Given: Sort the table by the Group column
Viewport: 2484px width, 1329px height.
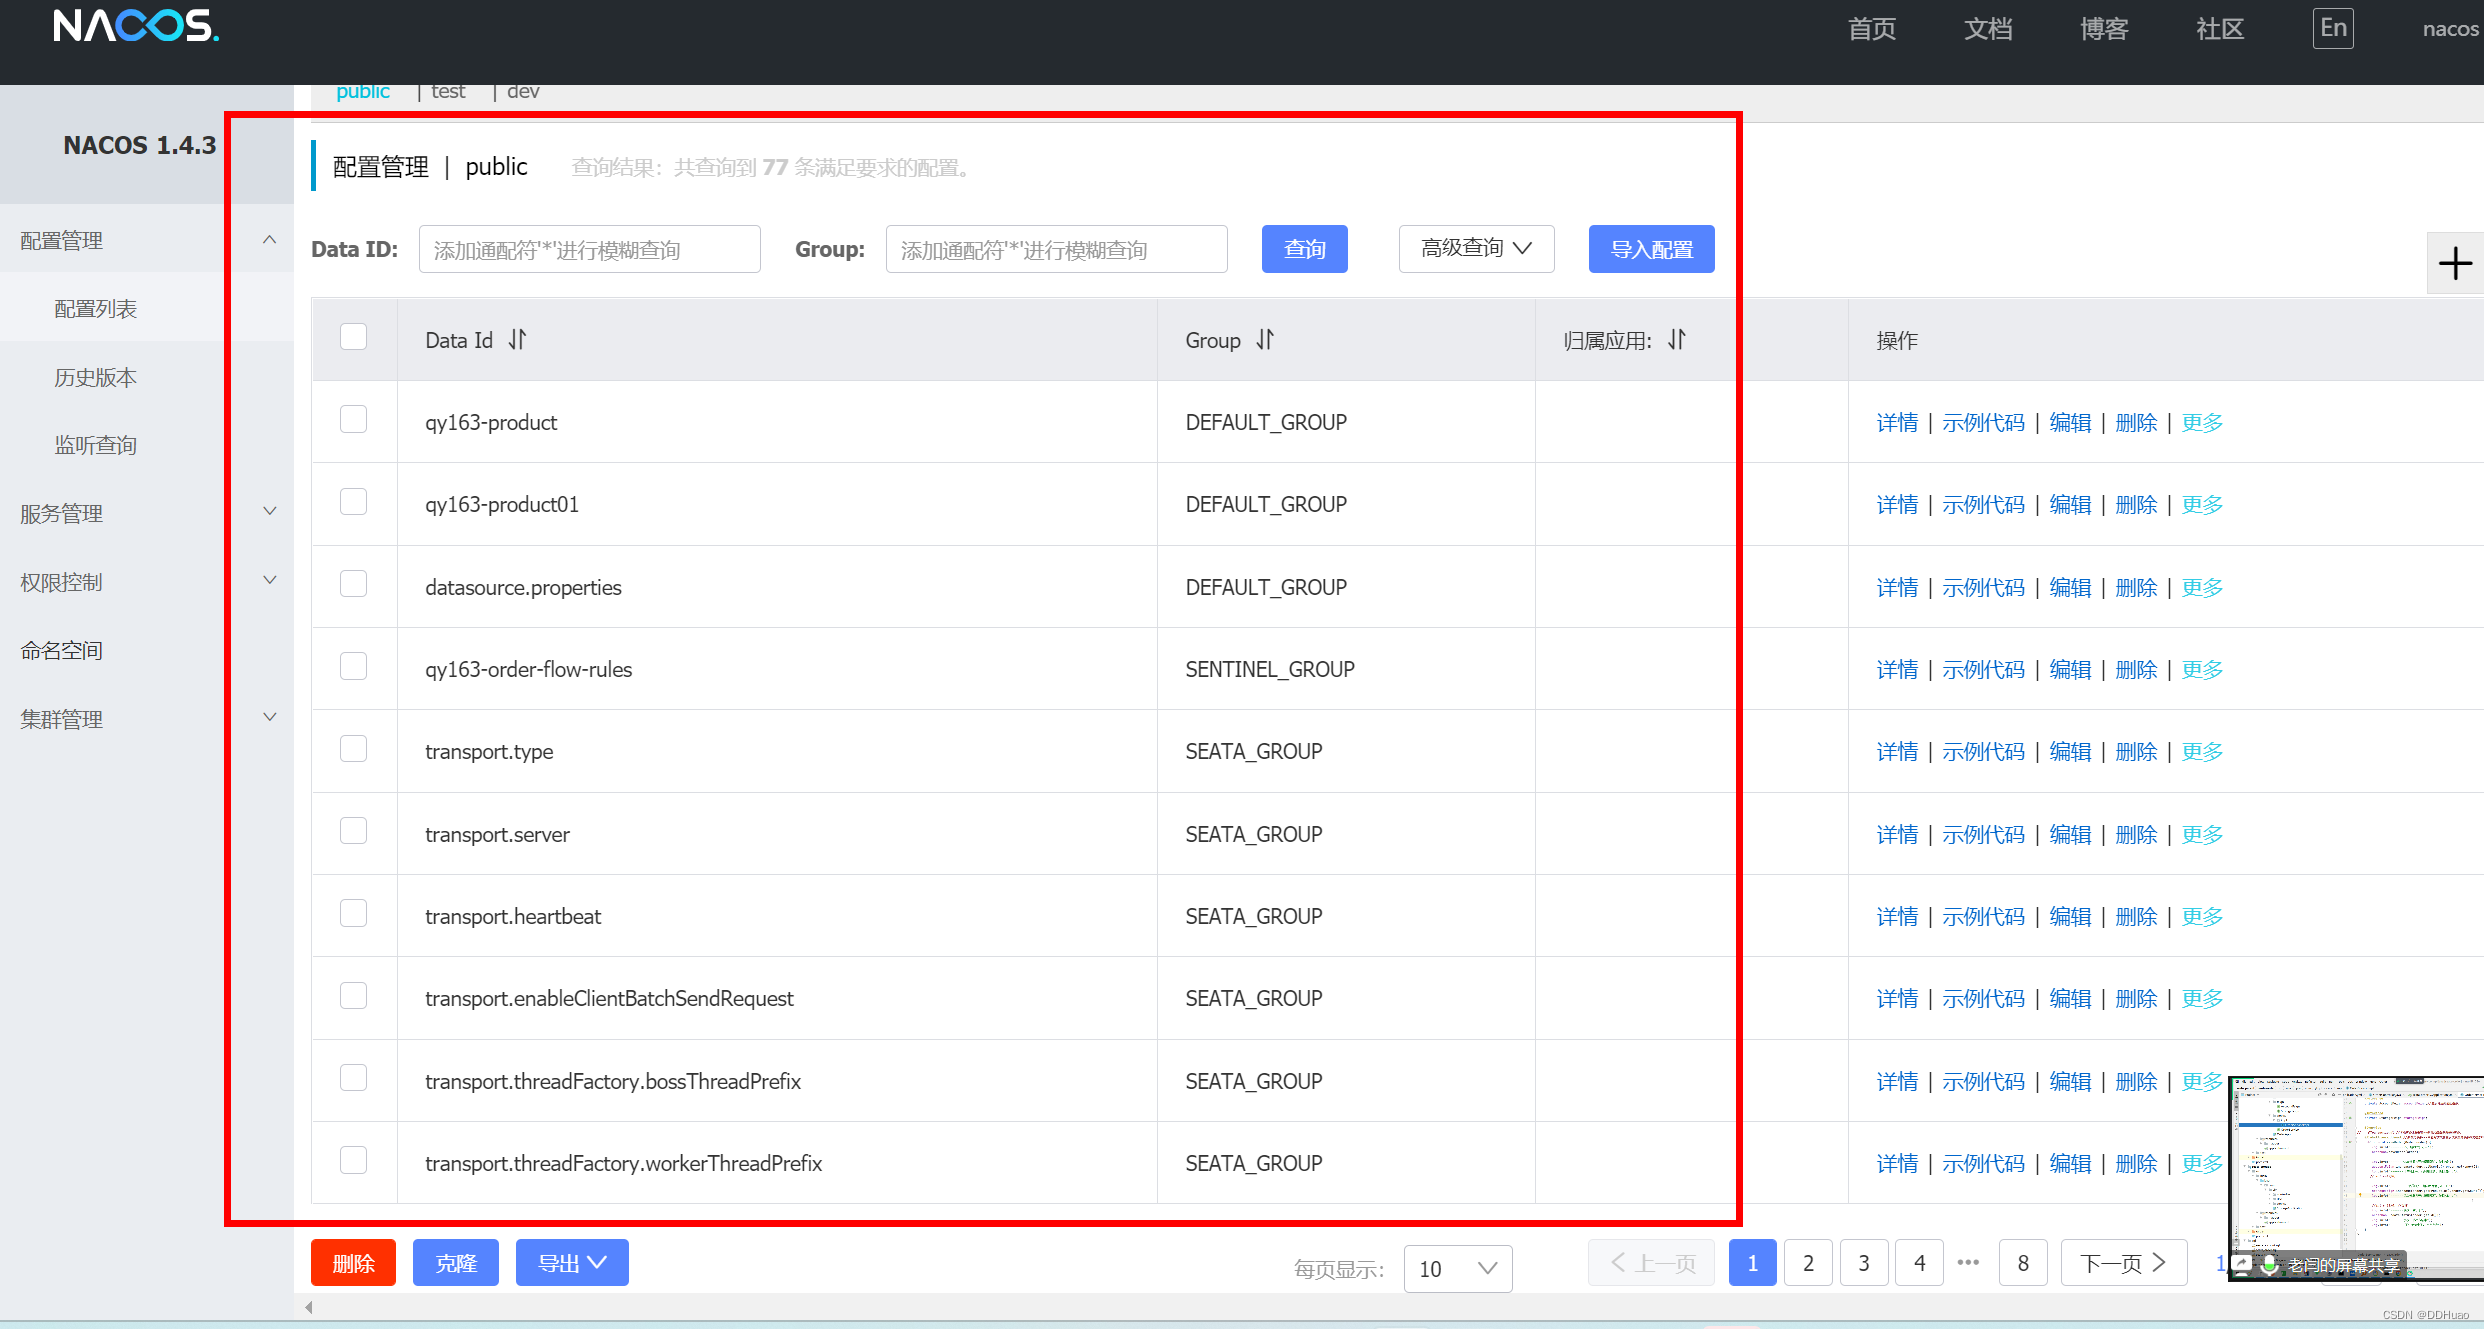Looking at the screenshot, I should pyautogui.click(x=1265, y=340).
